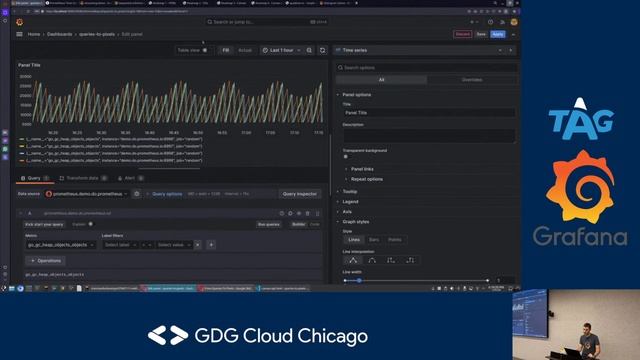The height and width of the screenshot is (360, 640).
Task: Open the label filter operator dropdown
Action: tap(147, 245)
